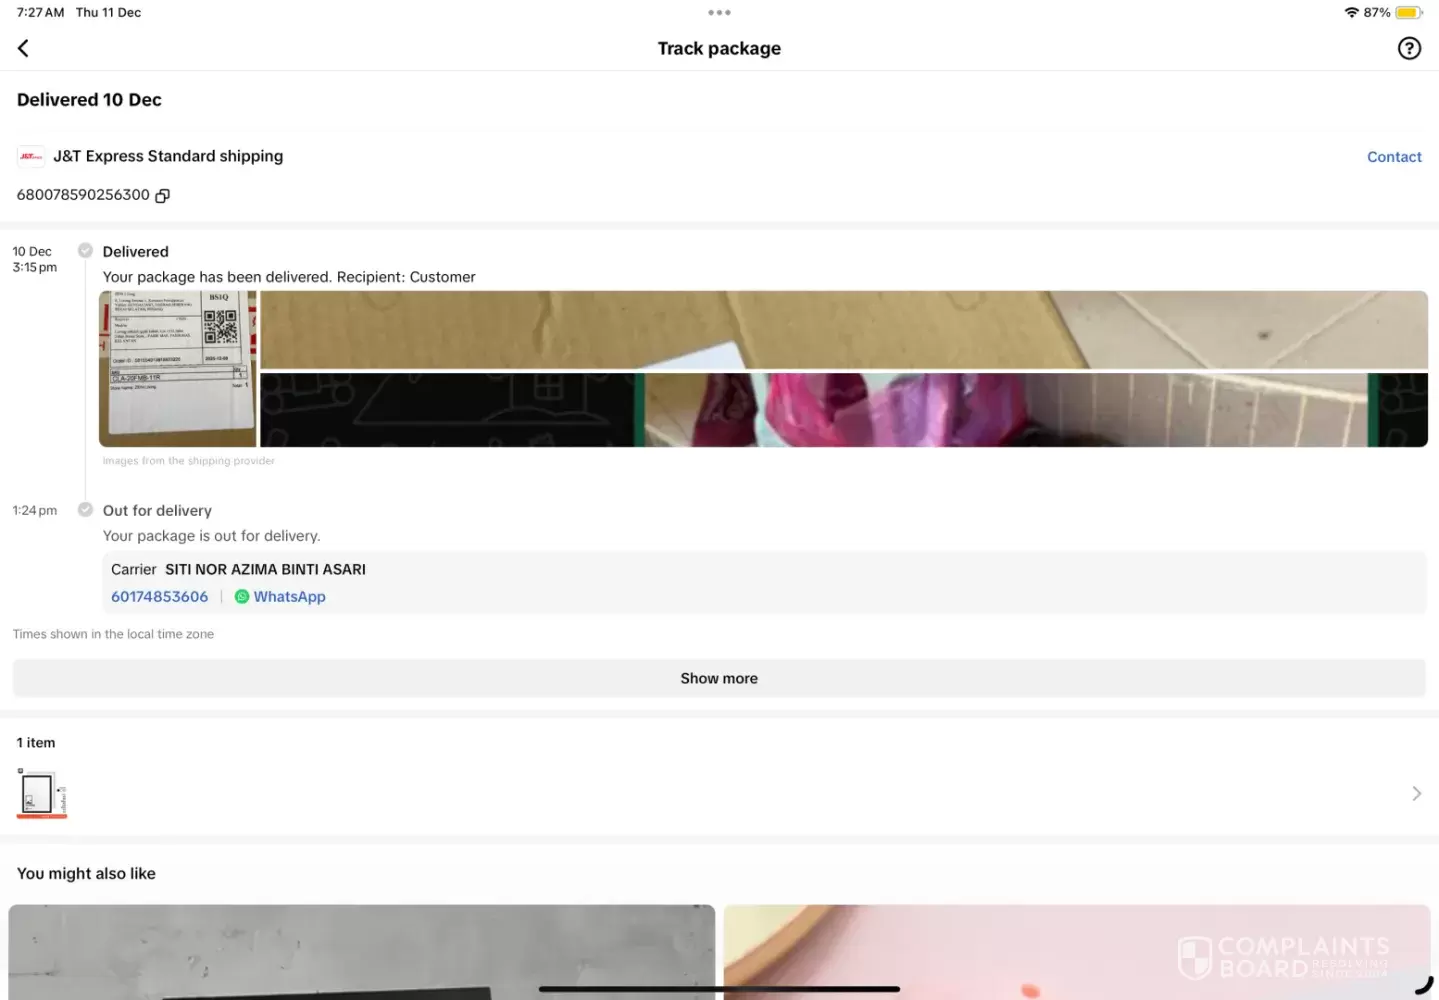Click the Delivered status checkmark icon
The width and height of the screenshot is (1439, 1000).
(86, 251)
